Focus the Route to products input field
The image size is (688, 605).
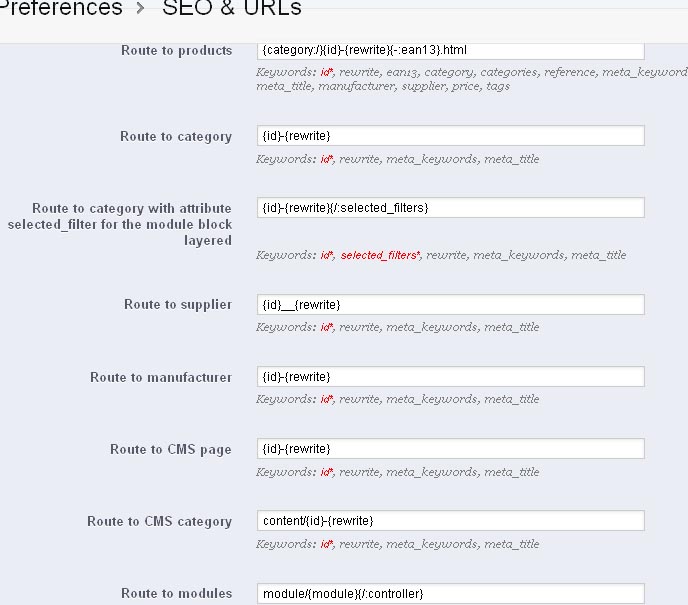(x=450, y=50)
